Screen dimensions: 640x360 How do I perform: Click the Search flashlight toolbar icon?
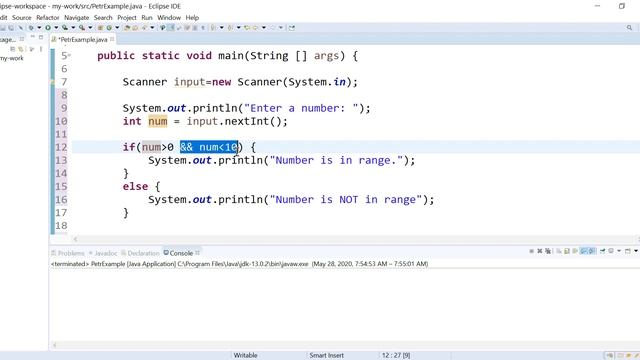pos(144,28)
